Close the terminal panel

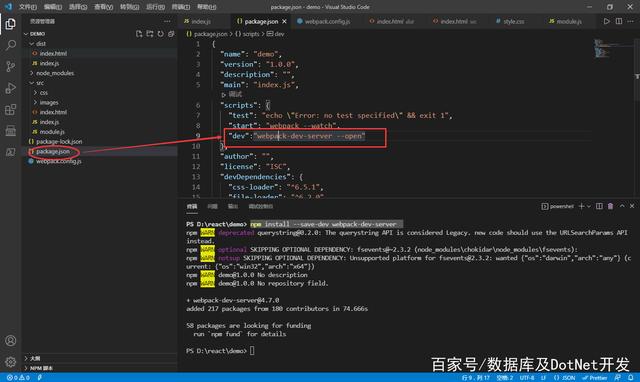coord(632,207)
